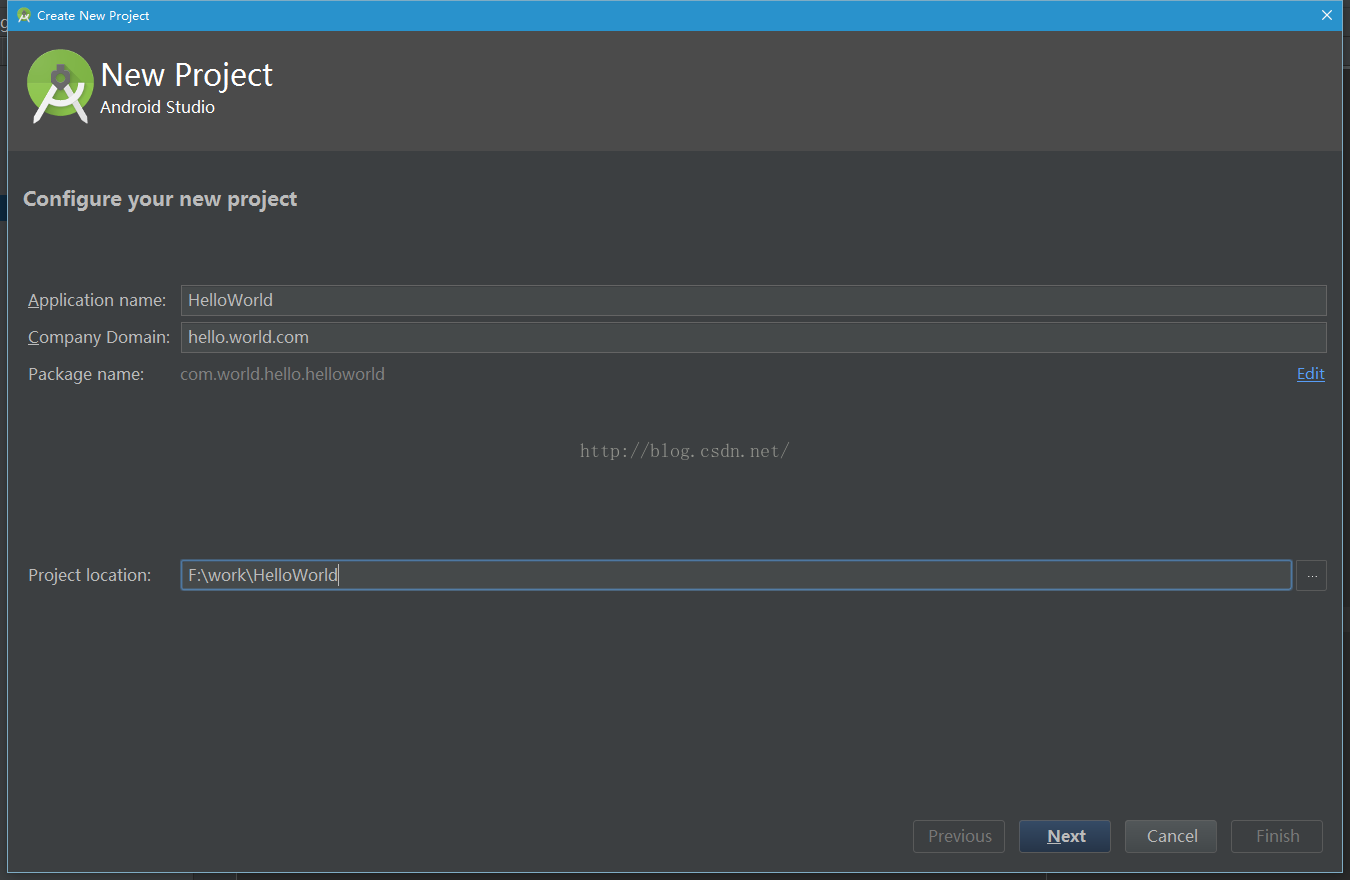Viewport: 1350px width, 880px height.
Task: Click the 'Package name:' label
Action: click(x=86, y=374)
